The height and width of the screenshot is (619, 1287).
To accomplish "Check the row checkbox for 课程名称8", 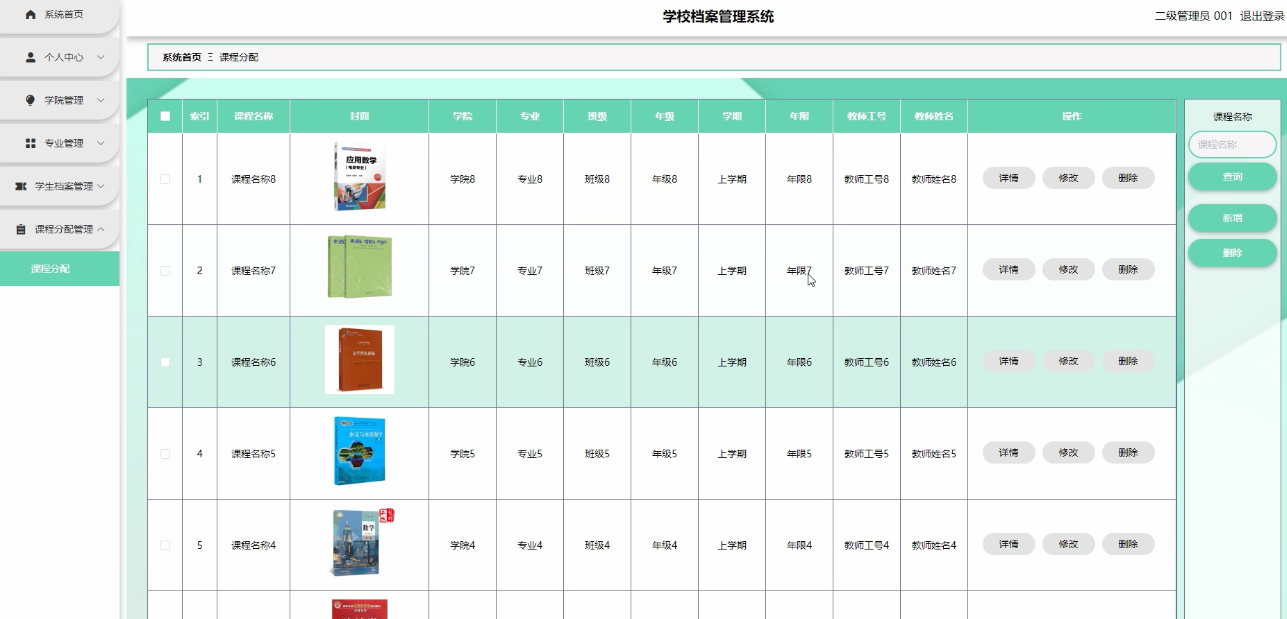I will coord(165,179).
